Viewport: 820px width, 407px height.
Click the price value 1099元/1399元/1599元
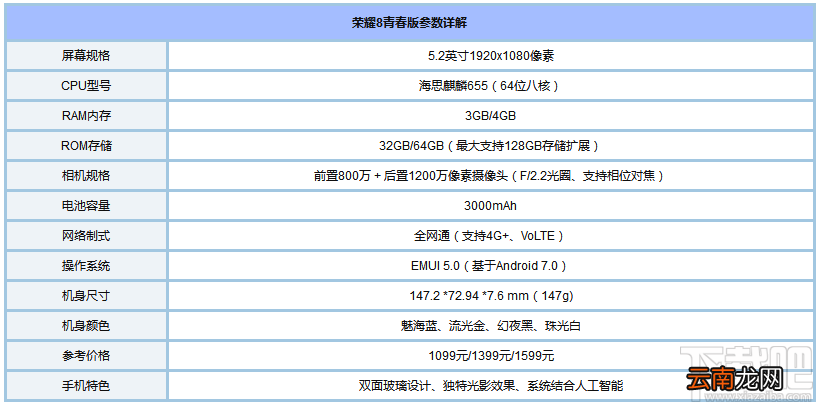pos(491,356)
